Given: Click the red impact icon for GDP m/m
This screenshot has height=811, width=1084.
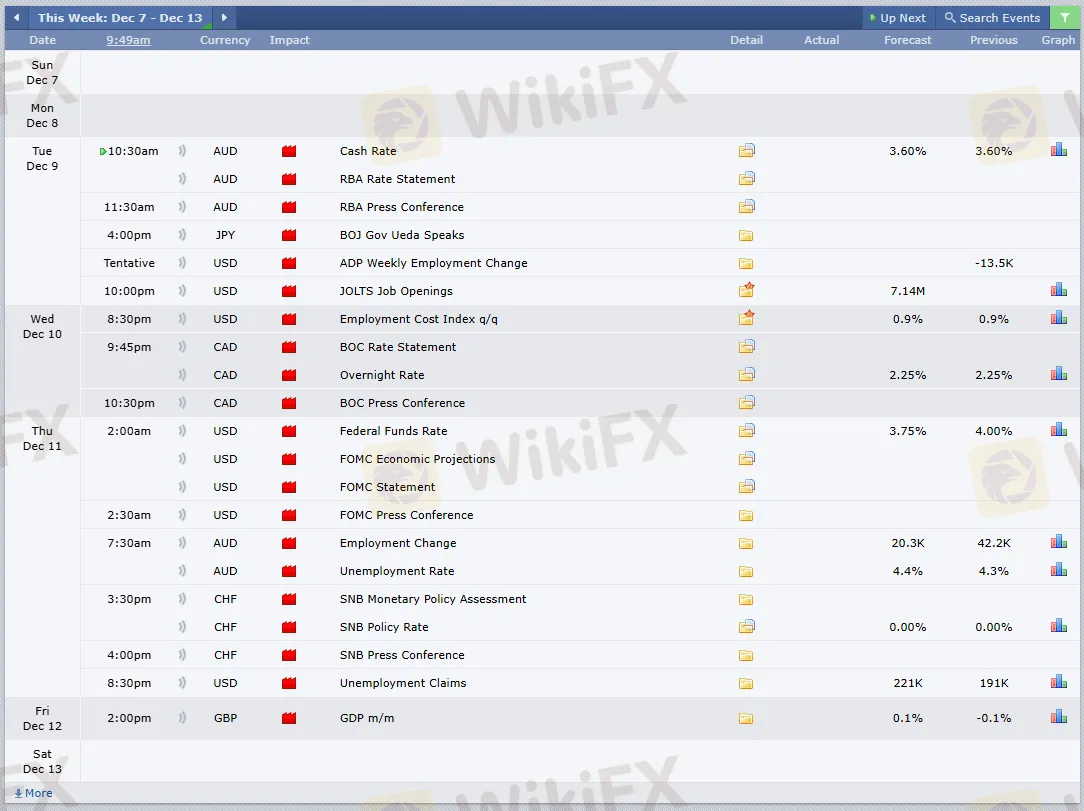Looking at the screenshot, I should pos(289,718).
